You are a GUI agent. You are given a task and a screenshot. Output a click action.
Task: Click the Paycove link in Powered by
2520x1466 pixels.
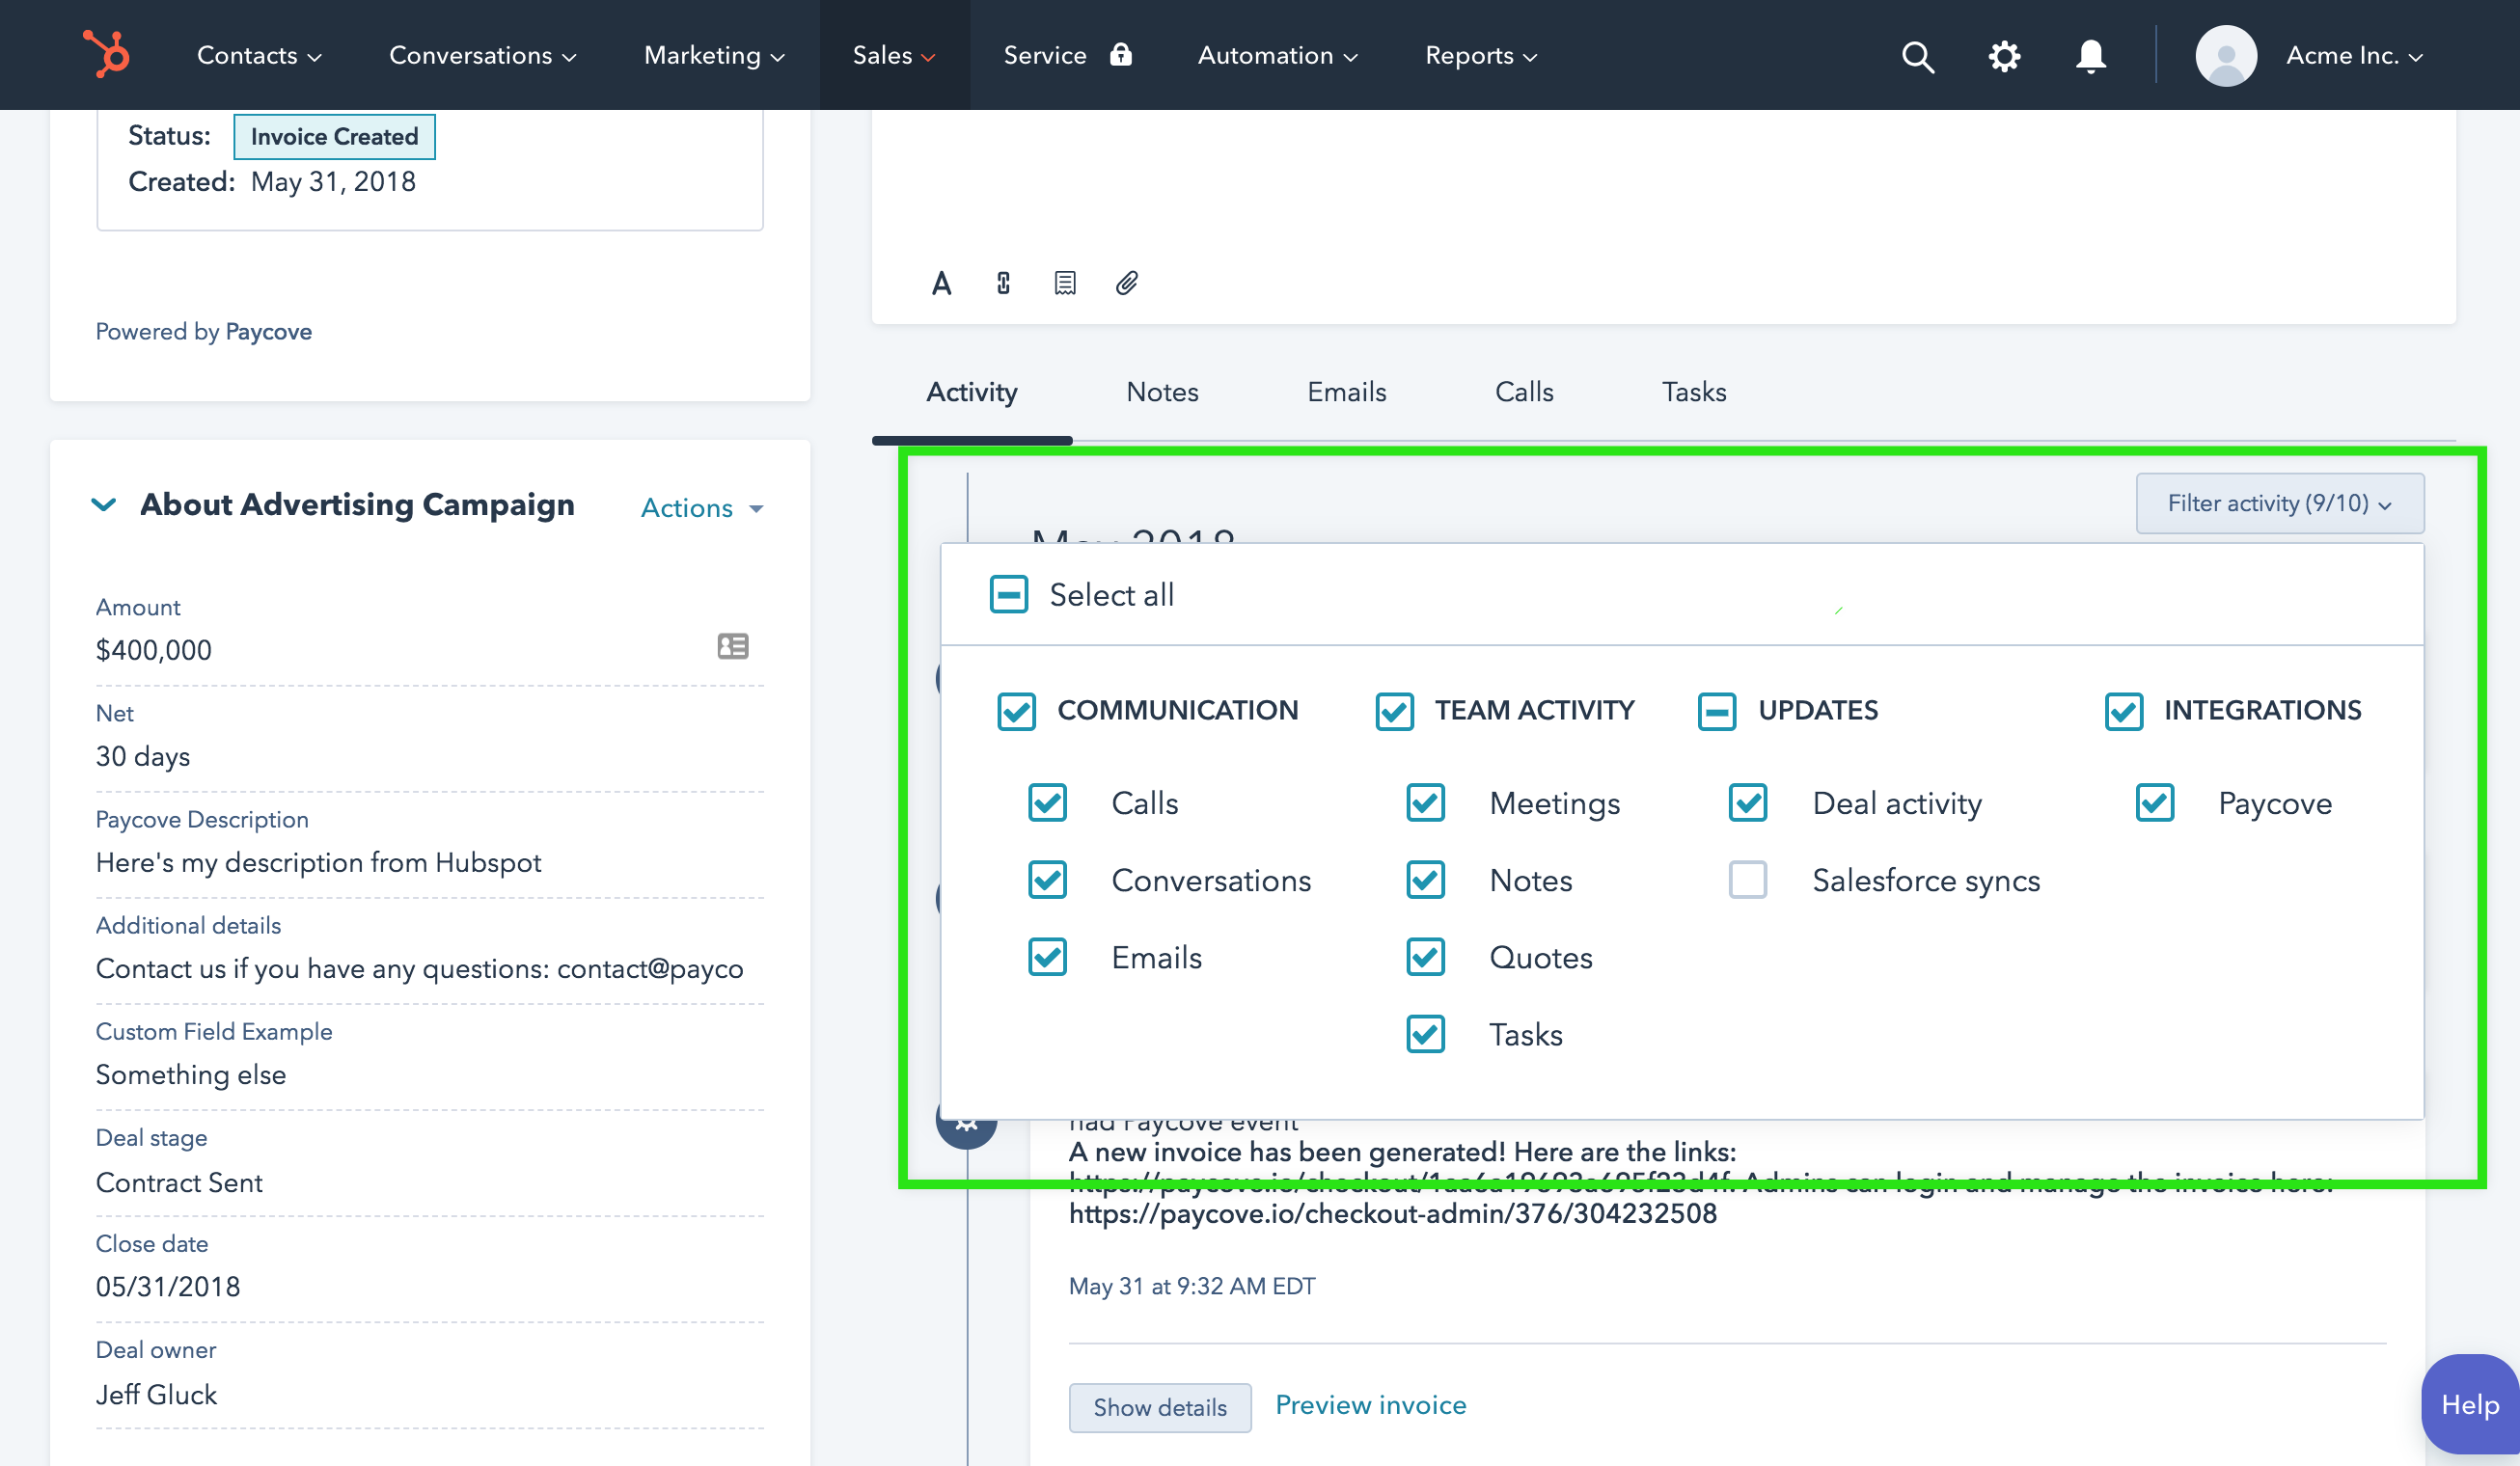coord(268,332)
